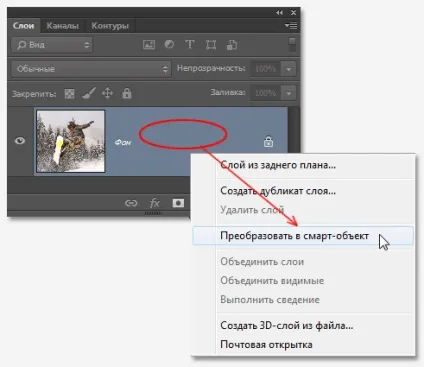Click the Заливка value field
The width and height of the screenshot is (424, 367).
tap(266, 93)
